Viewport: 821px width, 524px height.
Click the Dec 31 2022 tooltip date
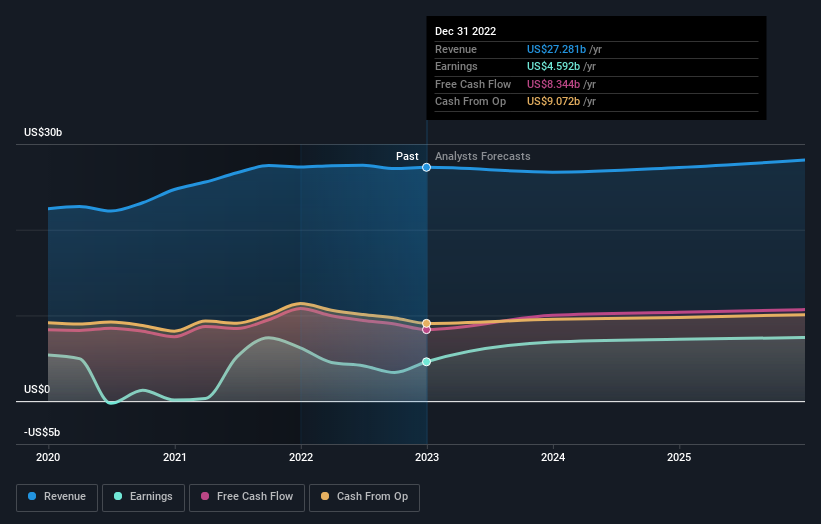click(465, 31)
